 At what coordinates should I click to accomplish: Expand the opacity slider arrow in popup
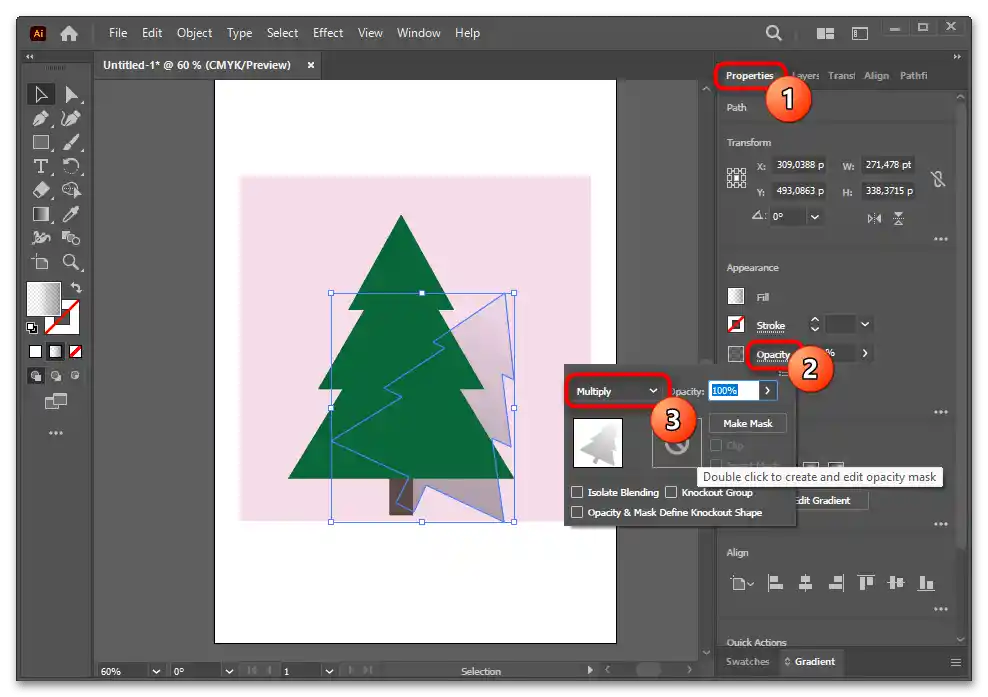click(x=767, y=391)
